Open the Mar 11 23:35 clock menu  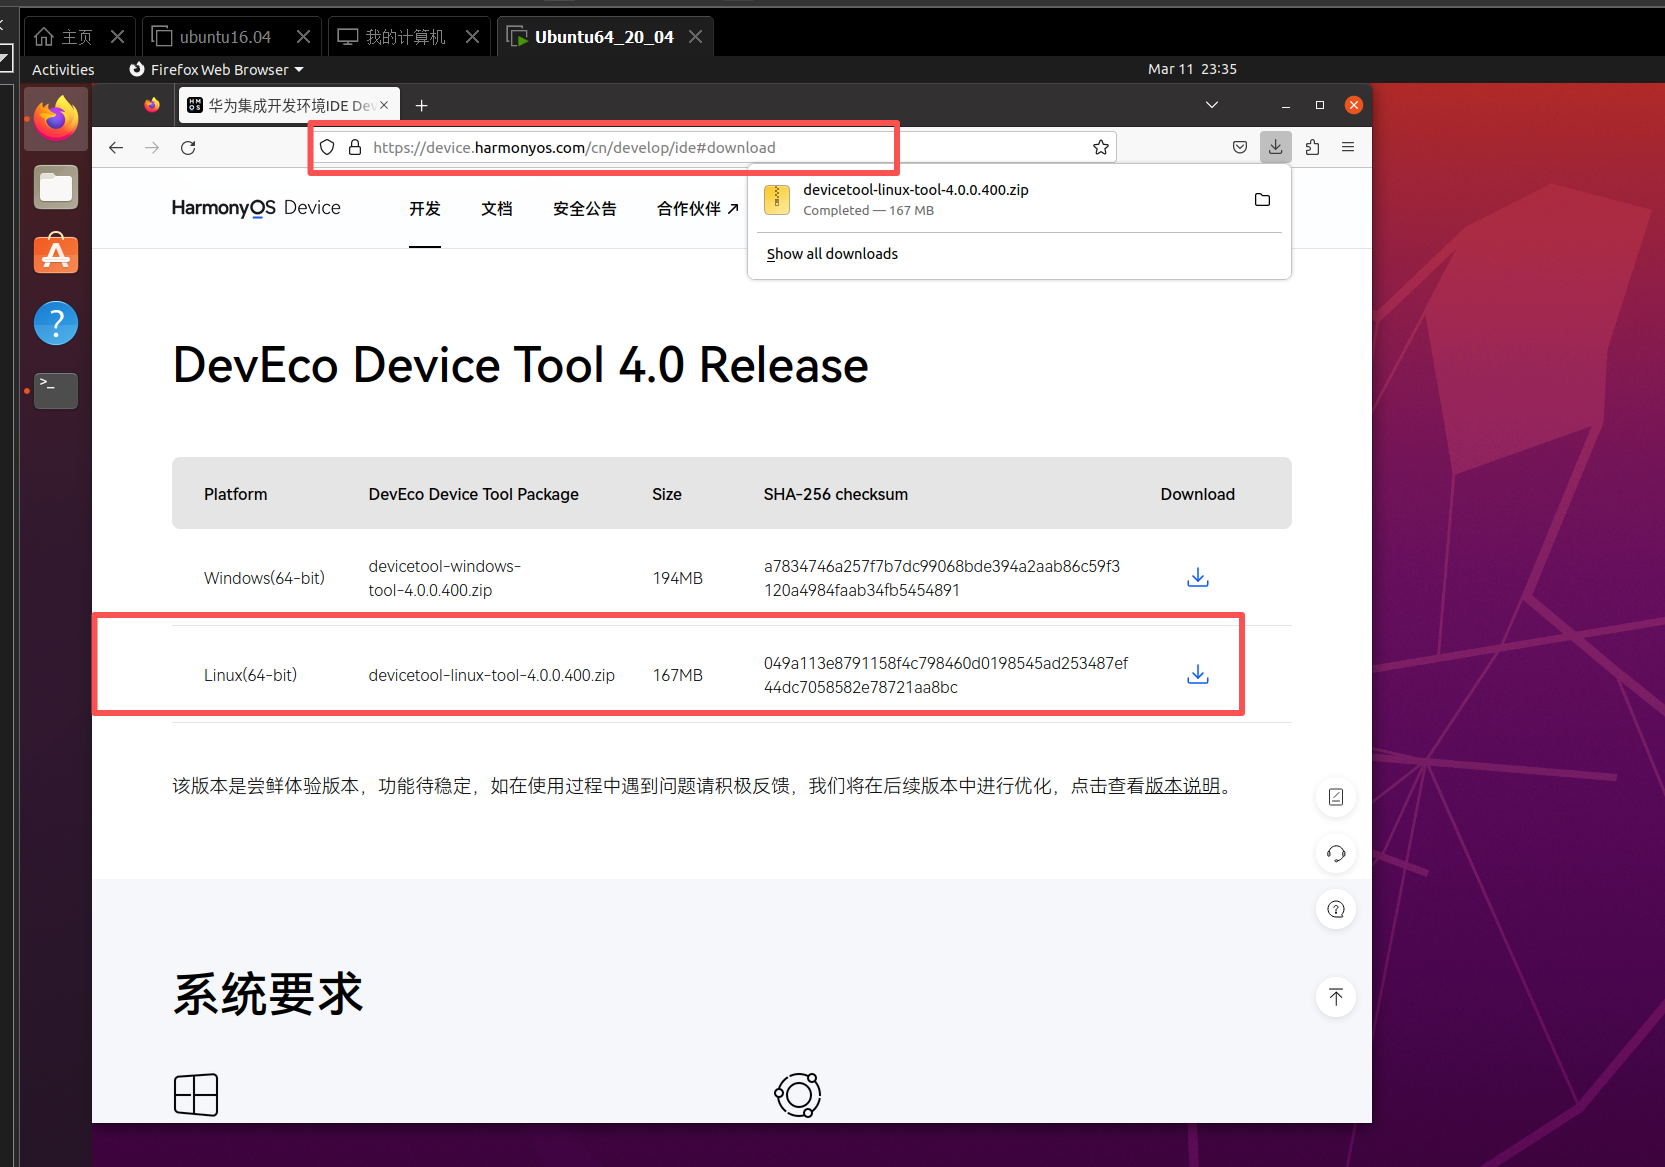[1192, 69]
